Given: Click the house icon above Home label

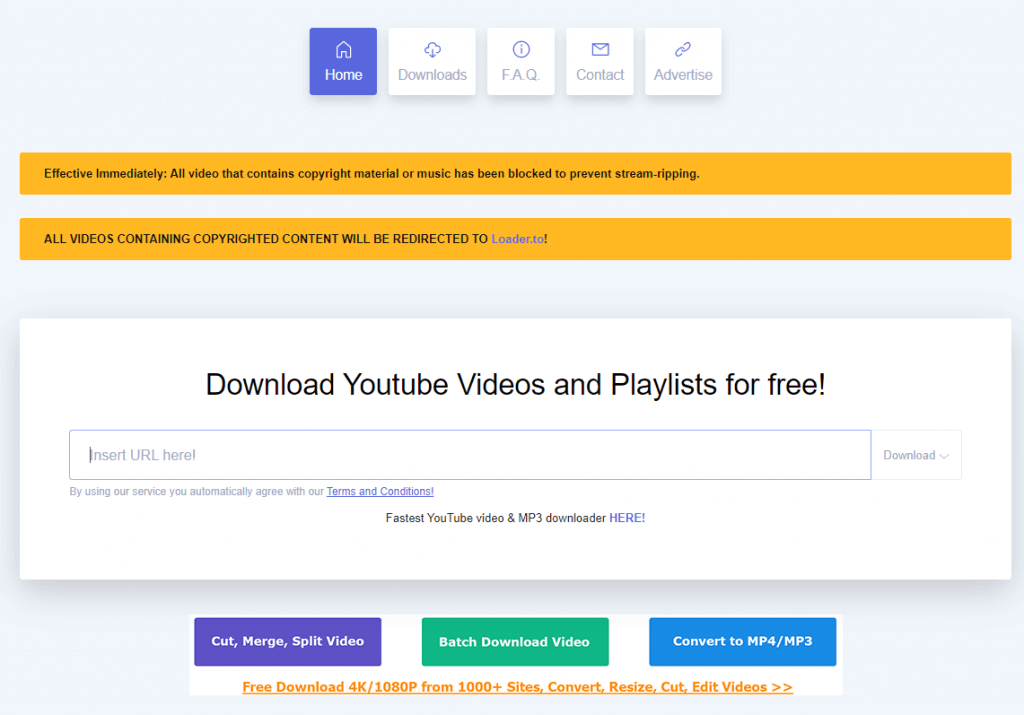Looking at the screenshot, I should tap(343, 49).
